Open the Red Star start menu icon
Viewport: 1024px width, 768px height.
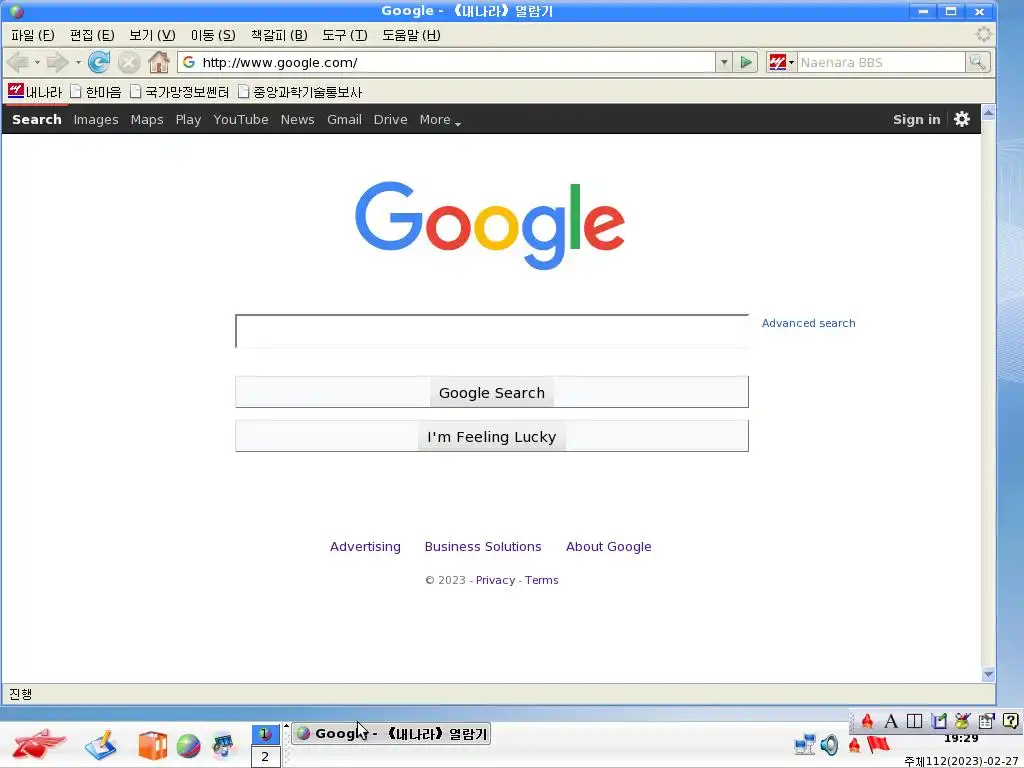pyautogui.click(x=39, y=743)
